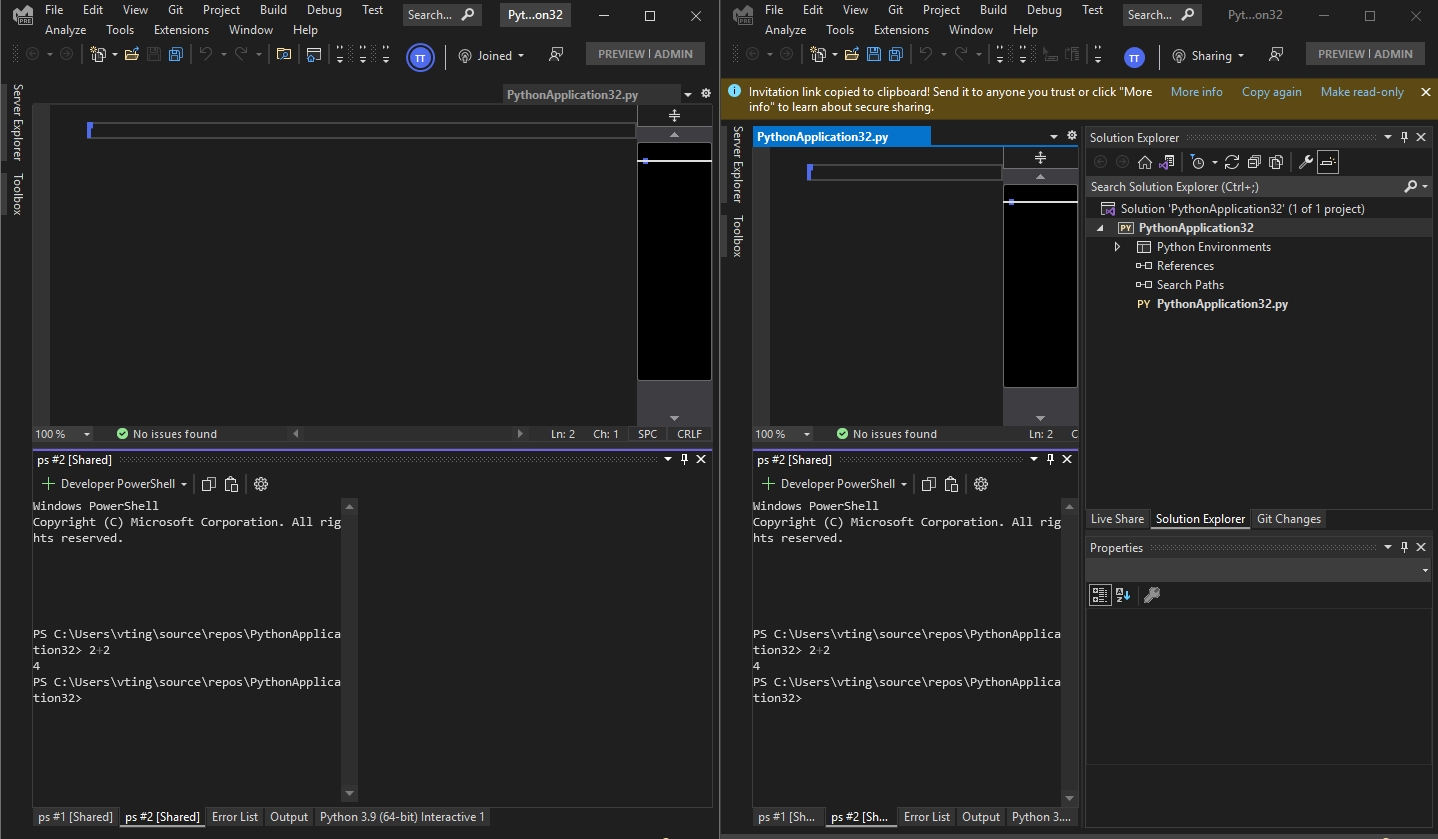The width and height of the screenshot is (1438, 839).
Task: Click the follow participant icon next to Joined
Action: click(555, 55)
